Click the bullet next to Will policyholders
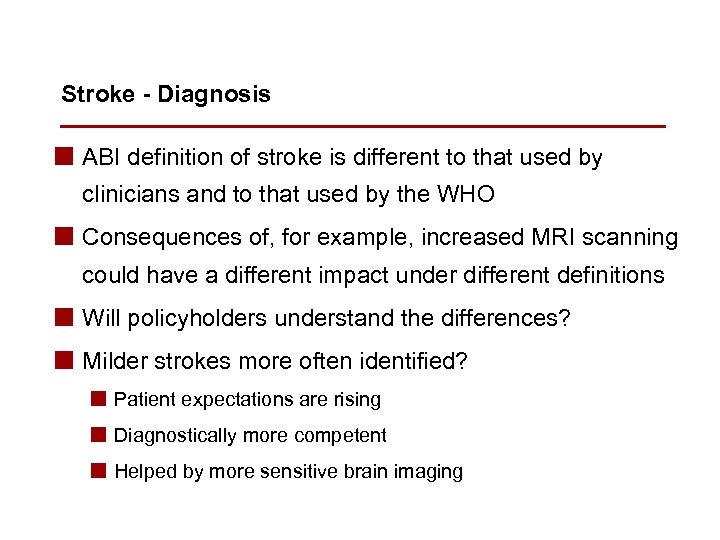Image resolution: width=720 pixels, height=540 pixels. (67, 317)
